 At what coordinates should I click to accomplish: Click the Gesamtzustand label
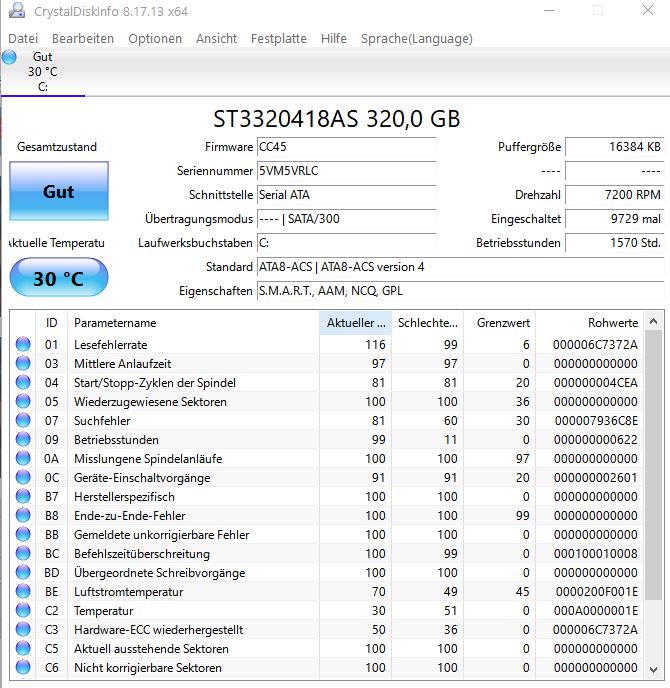[x=57, y=147]
